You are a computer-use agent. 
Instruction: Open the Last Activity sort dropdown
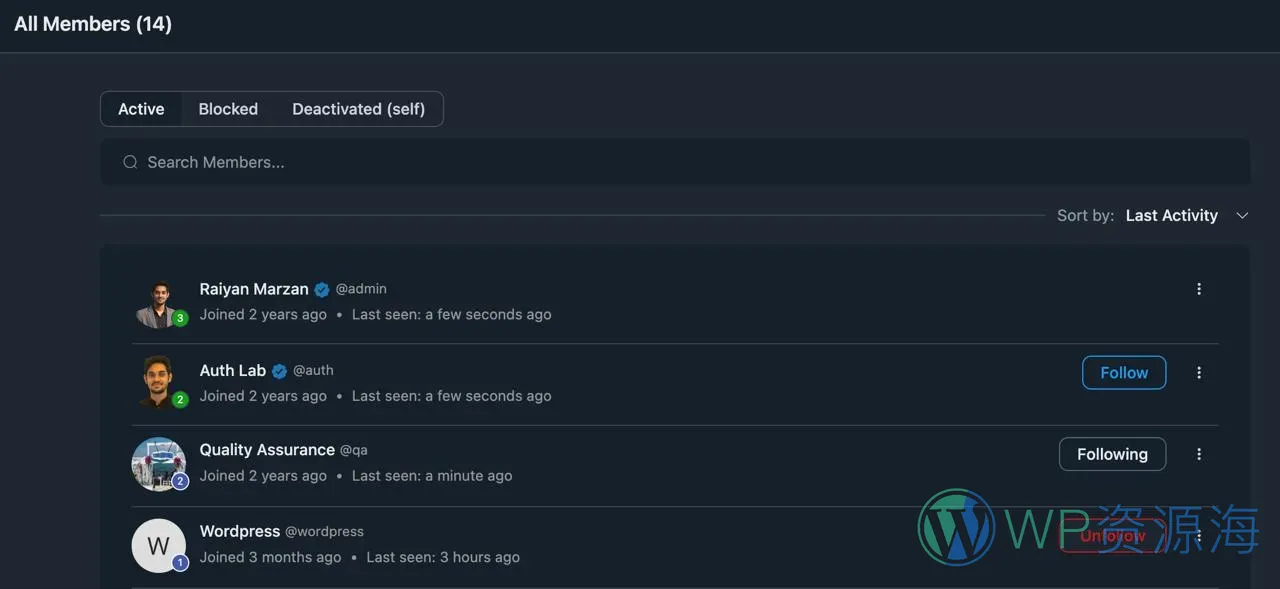[1171, 216]
